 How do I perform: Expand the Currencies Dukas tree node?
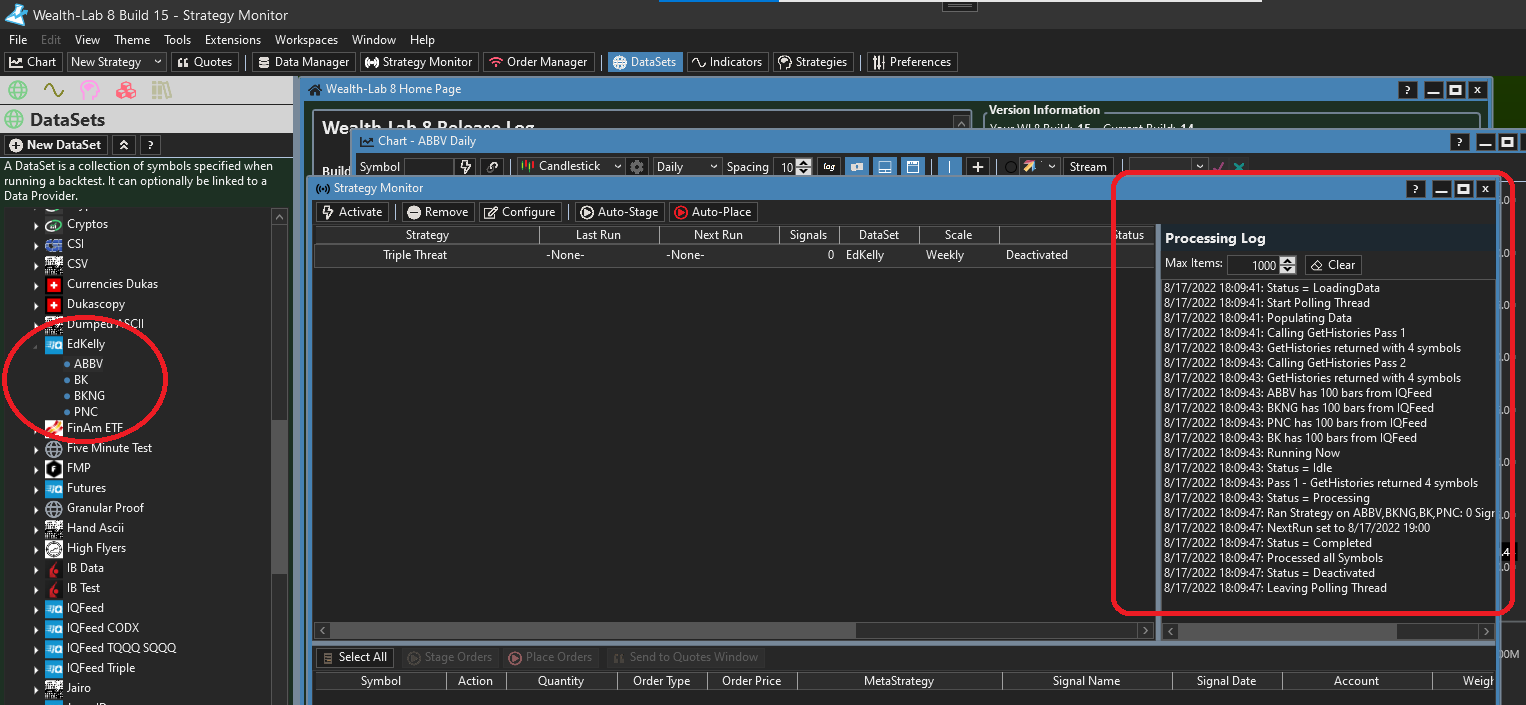(x=37, y=285)
